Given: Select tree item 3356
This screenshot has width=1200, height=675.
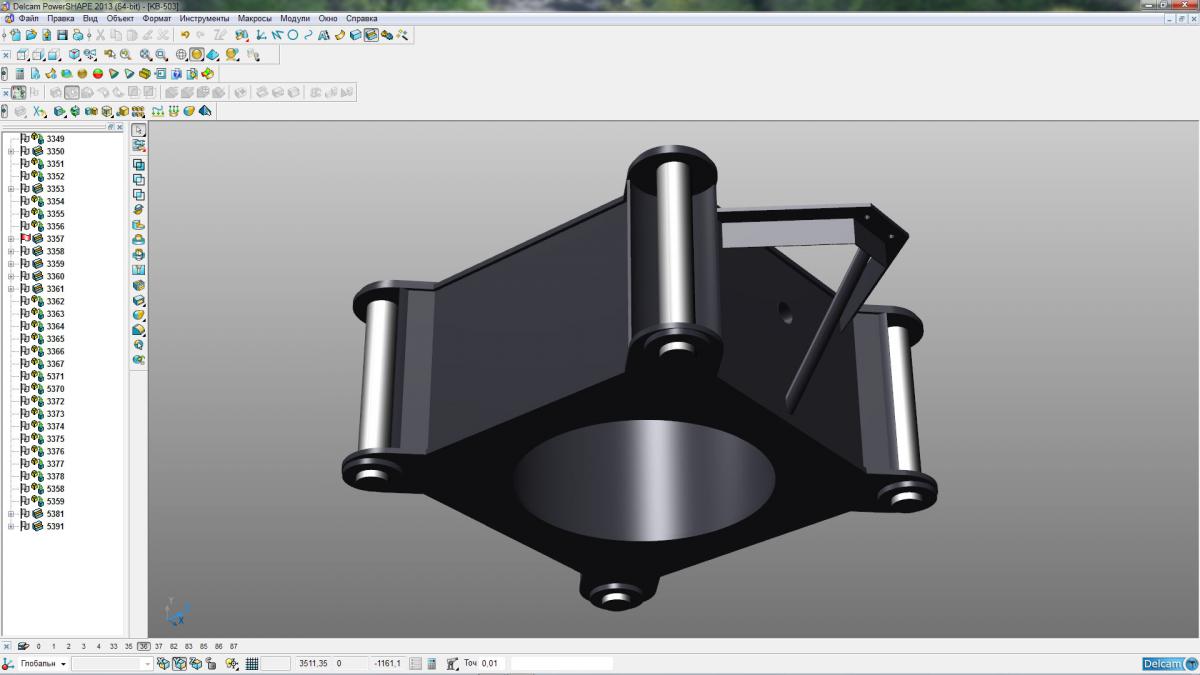Looking at the screenshot, I should pyautogui.click(x=55, y=226).
